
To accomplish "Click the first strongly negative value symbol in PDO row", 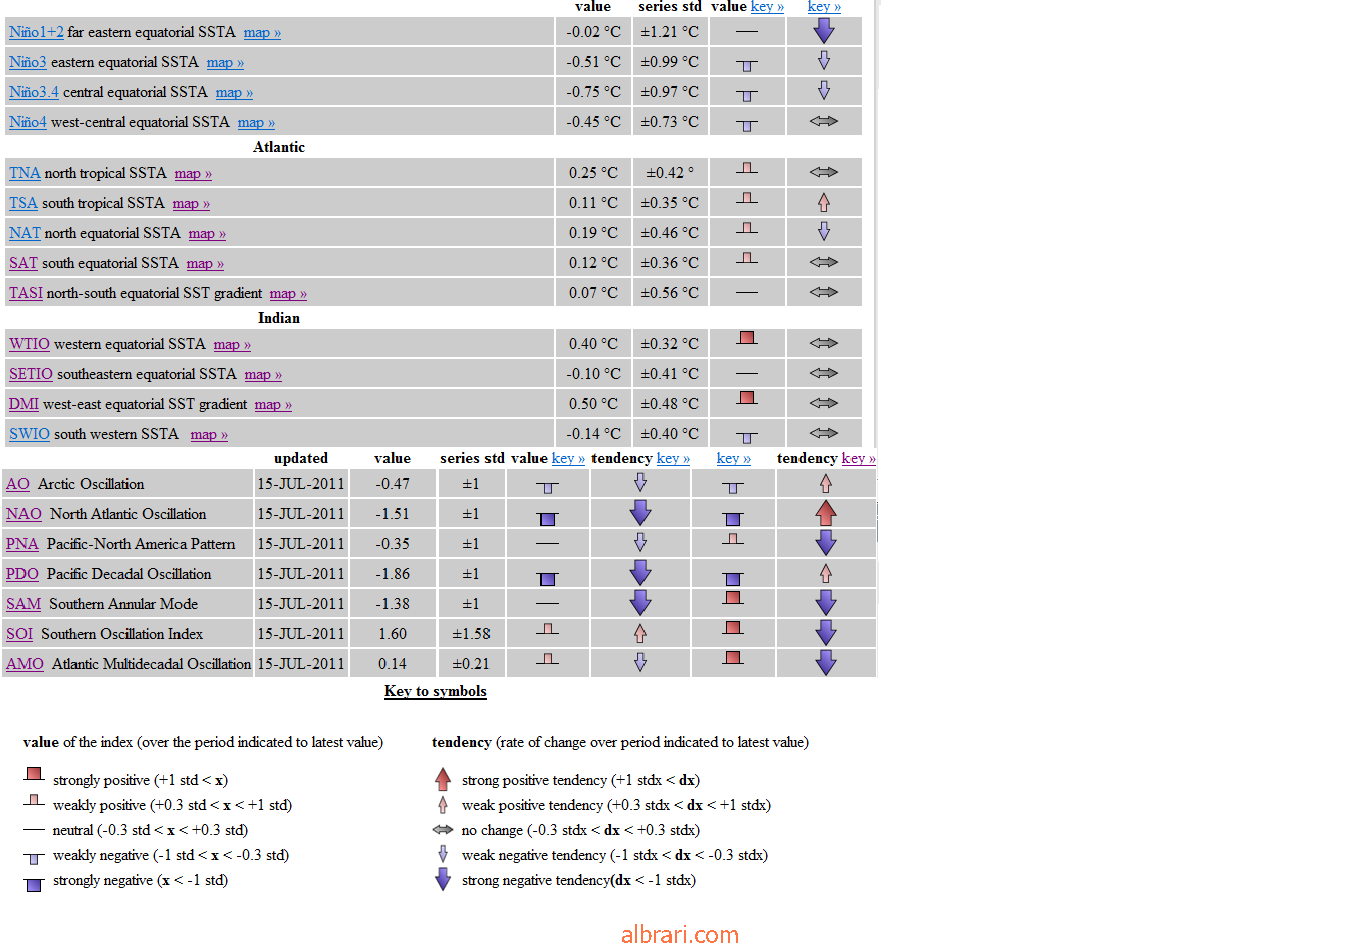I will tap(547, 579).
